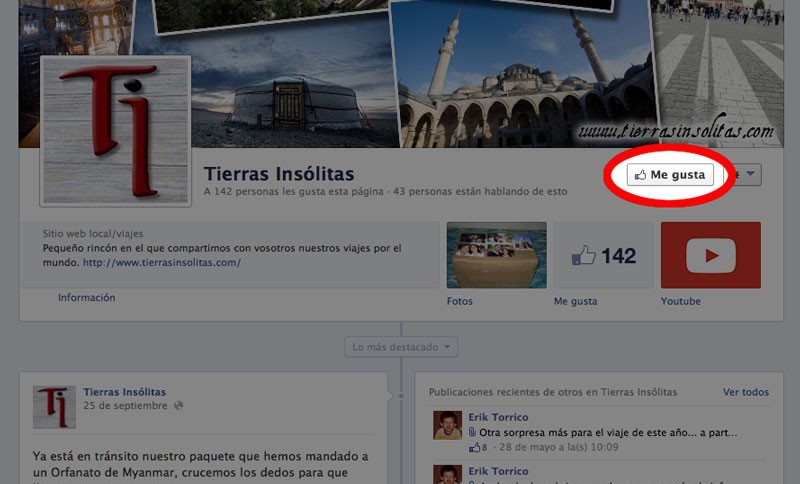Click the Fotos label link
800x484 pixels.
(x=460, y=301)
